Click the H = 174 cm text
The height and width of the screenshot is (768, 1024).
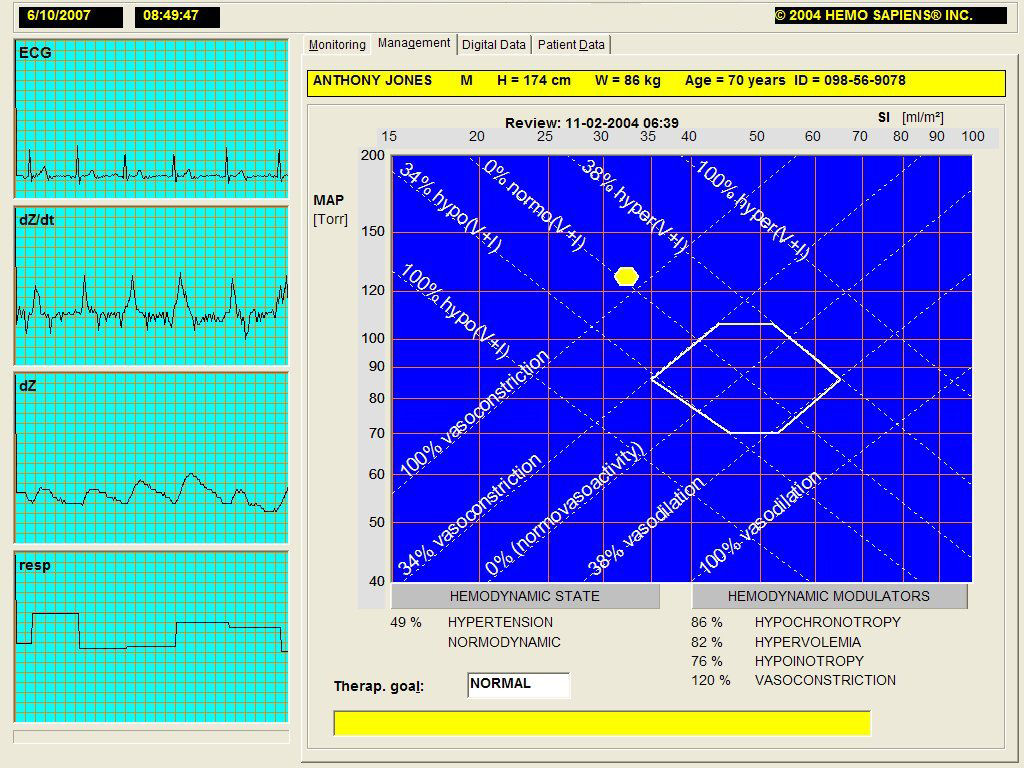click(534, 80)
